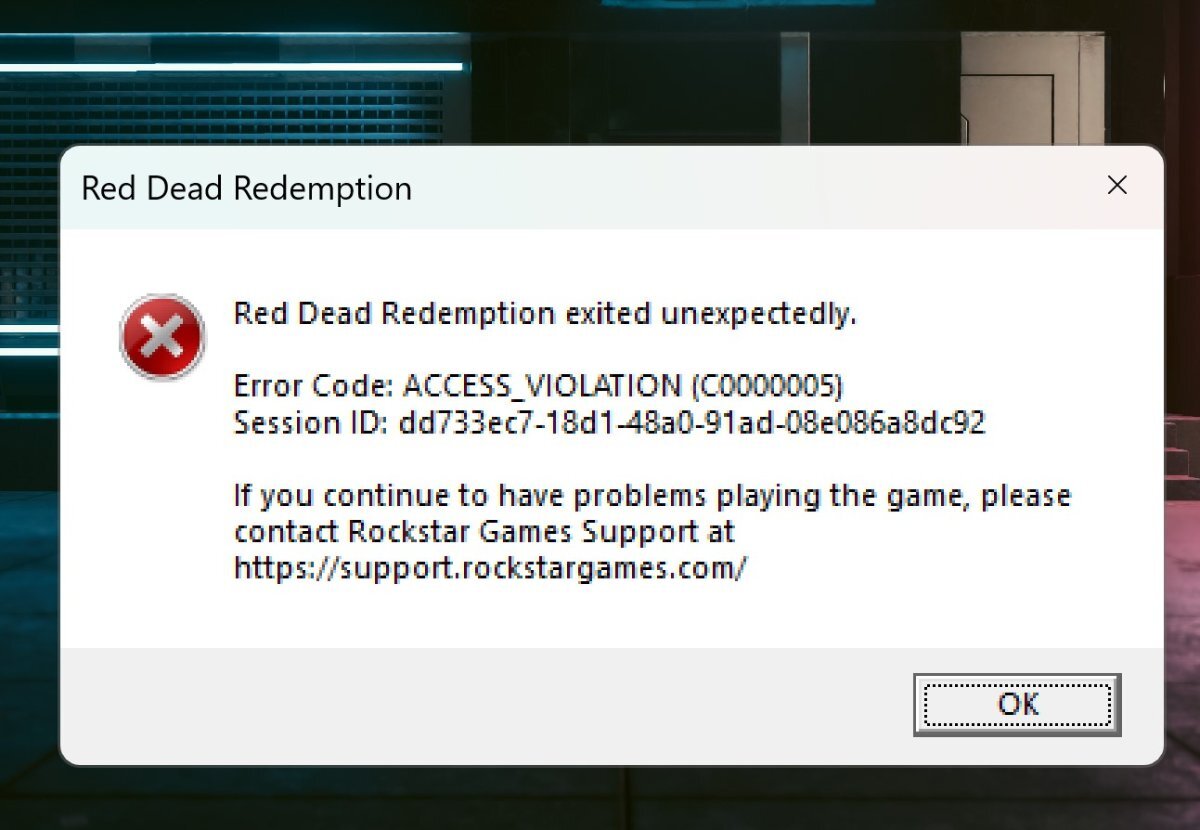The width and height of the screenshot is (1200, 830).
Task: Click the 'Error Code:' label
Action: pyautogui.click(x=314, y=386)
